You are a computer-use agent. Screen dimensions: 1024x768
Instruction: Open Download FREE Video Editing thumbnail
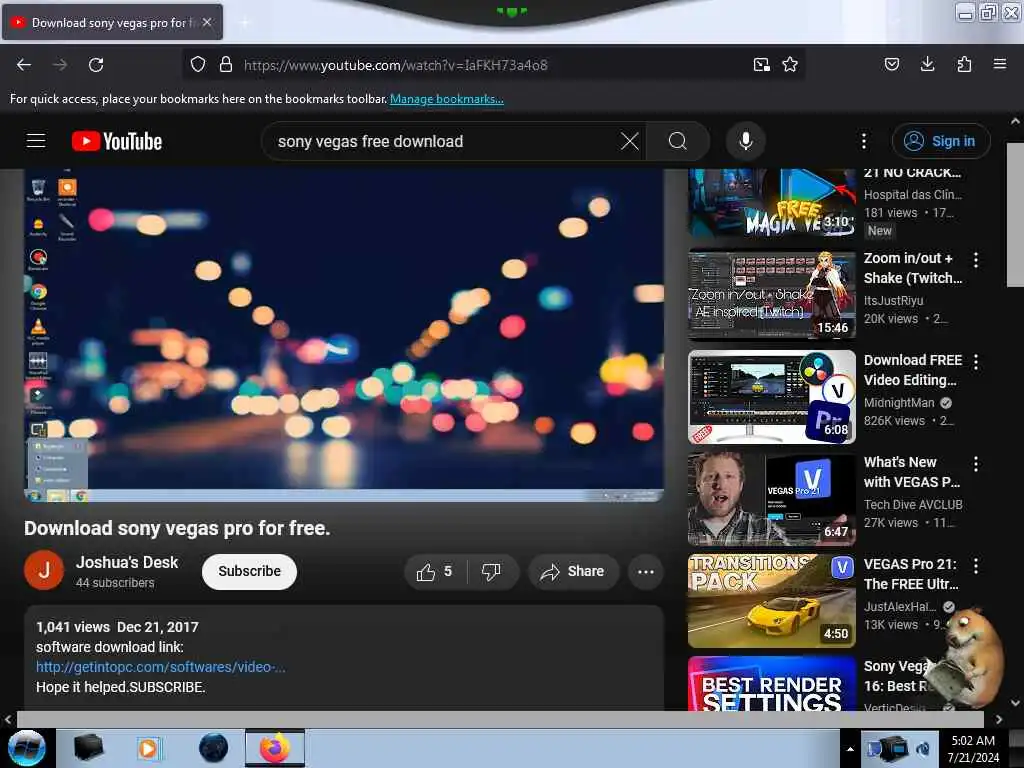(x=771, y=397)
